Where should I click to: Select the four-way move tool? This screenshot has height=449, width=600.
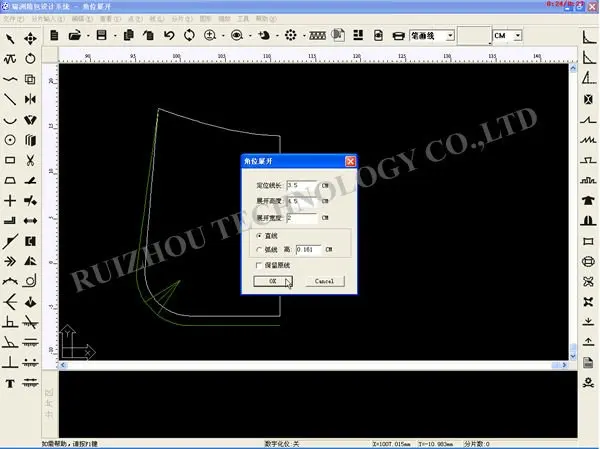point(30,38)
